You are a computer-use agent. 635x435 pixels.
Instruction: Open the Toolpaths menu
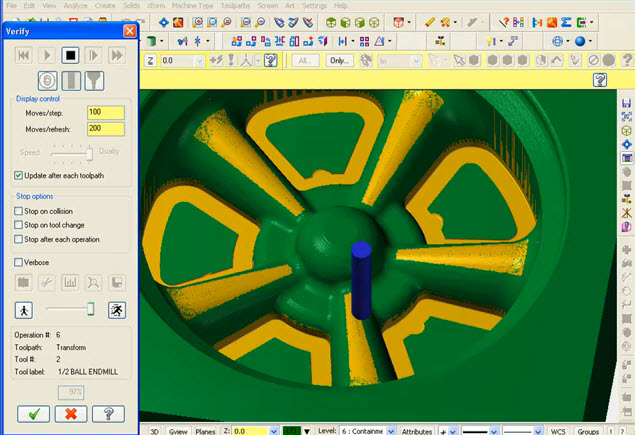click(235, 6)
